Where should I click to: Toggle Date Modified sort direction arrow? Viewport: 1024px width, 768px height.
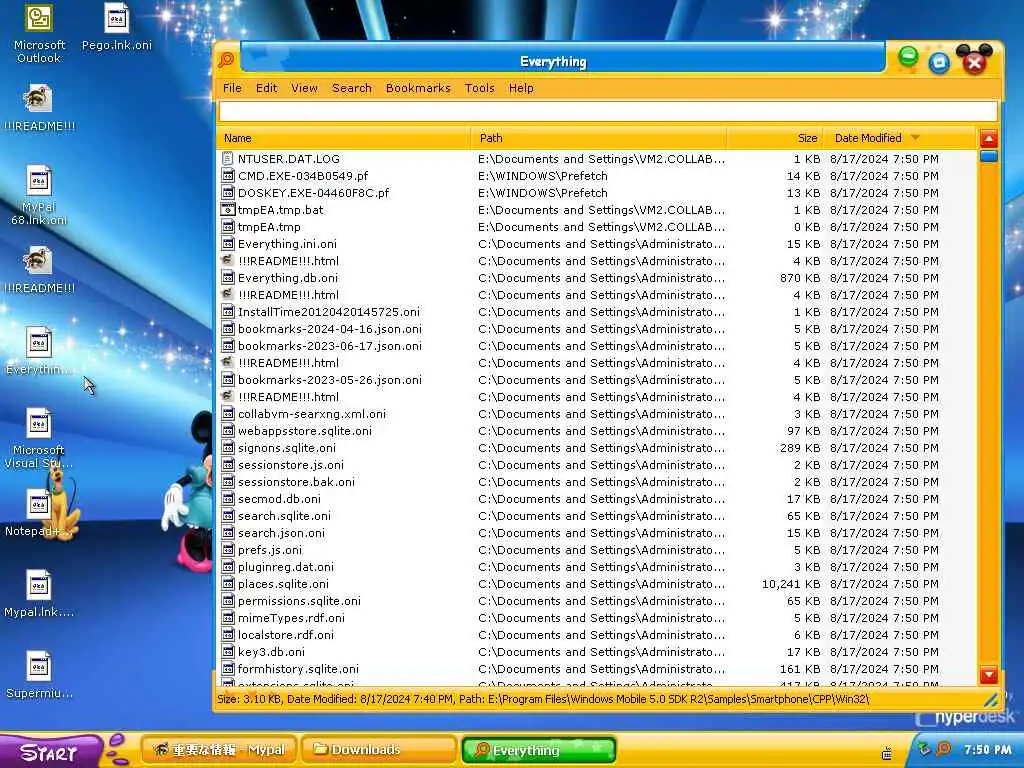[915, 137]
